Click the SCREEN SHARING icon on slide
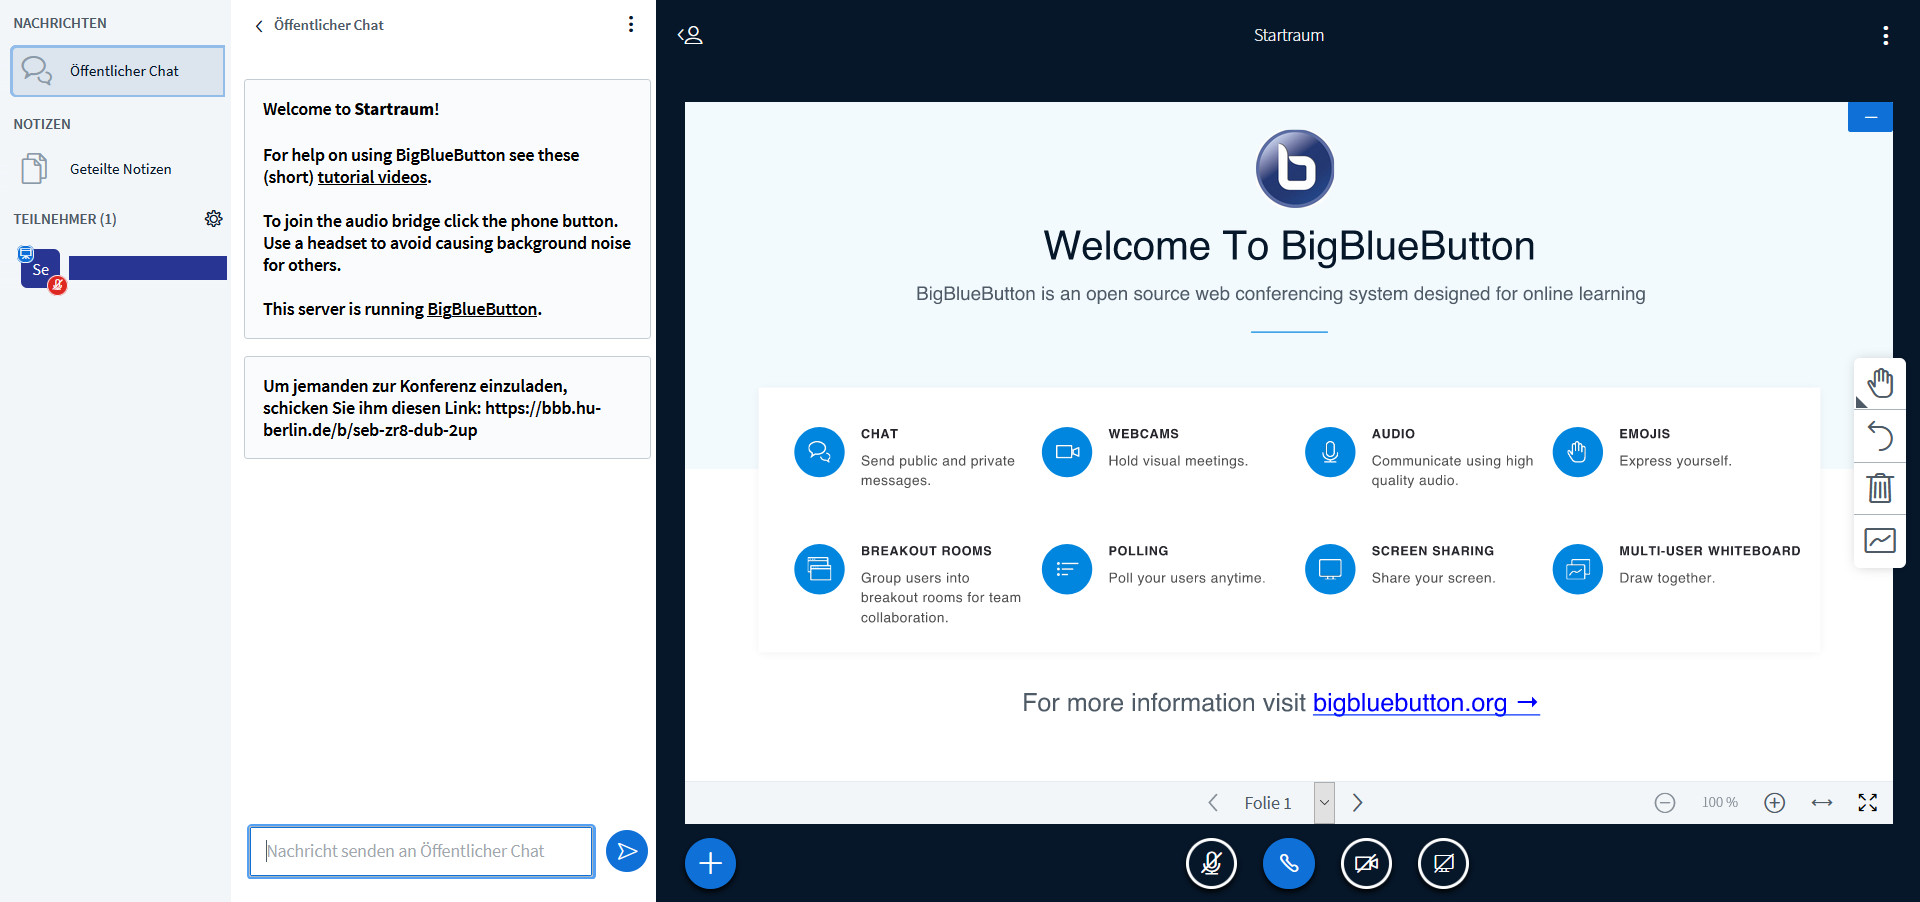The height and width of the screenshot is (902, 1920). point(1330,569)
